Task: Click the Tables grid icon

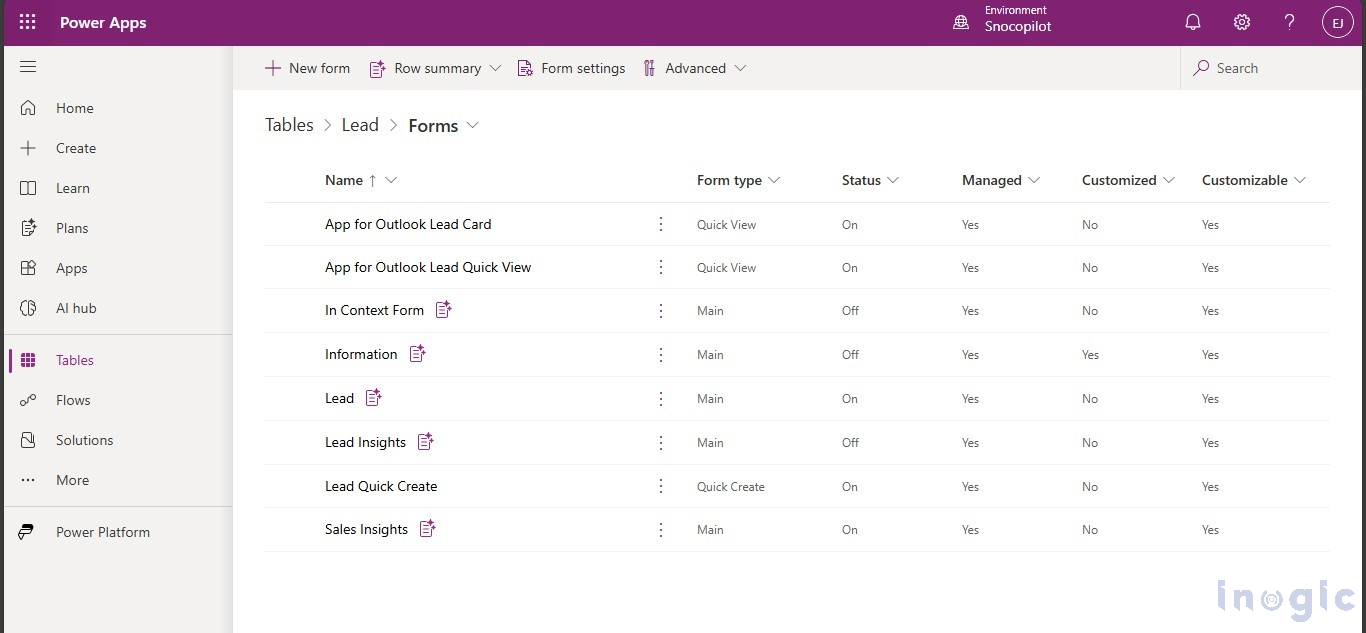Action: click(x=28, y=360)
